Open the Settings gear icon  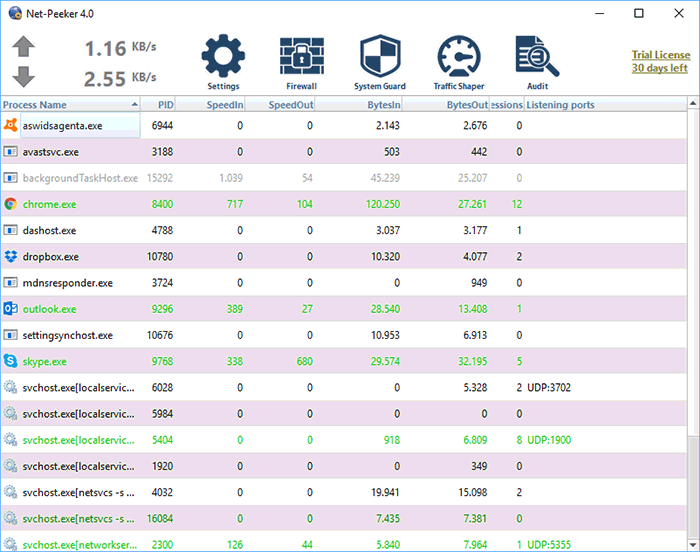(x=223, y=56)
